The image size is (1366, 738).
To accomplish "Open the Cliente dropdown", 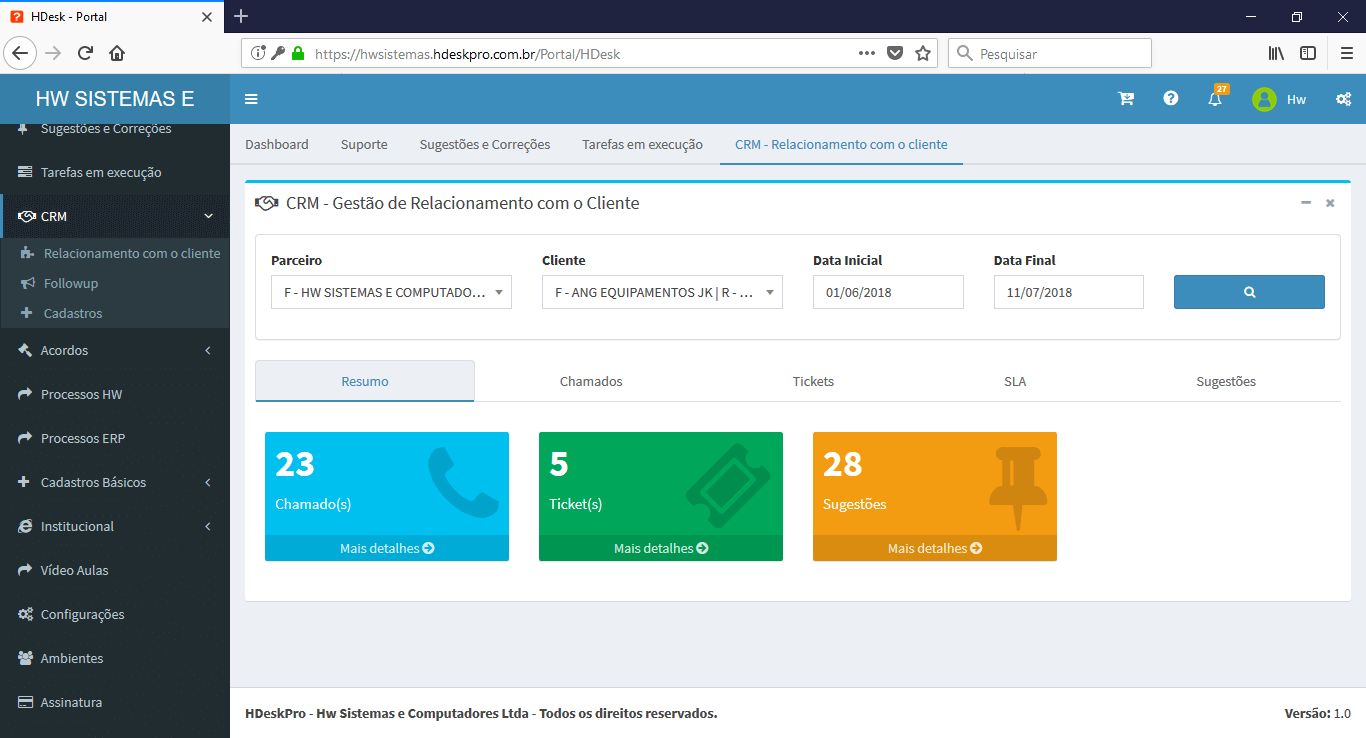I will click(x=662, y=292).
